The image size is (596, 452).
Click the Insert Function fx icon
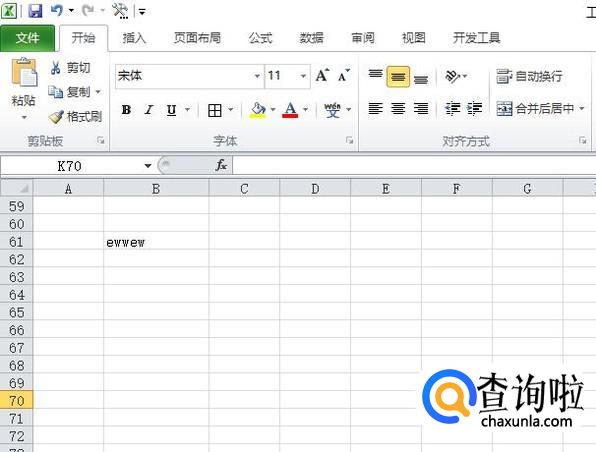click(x=221, y=165)
